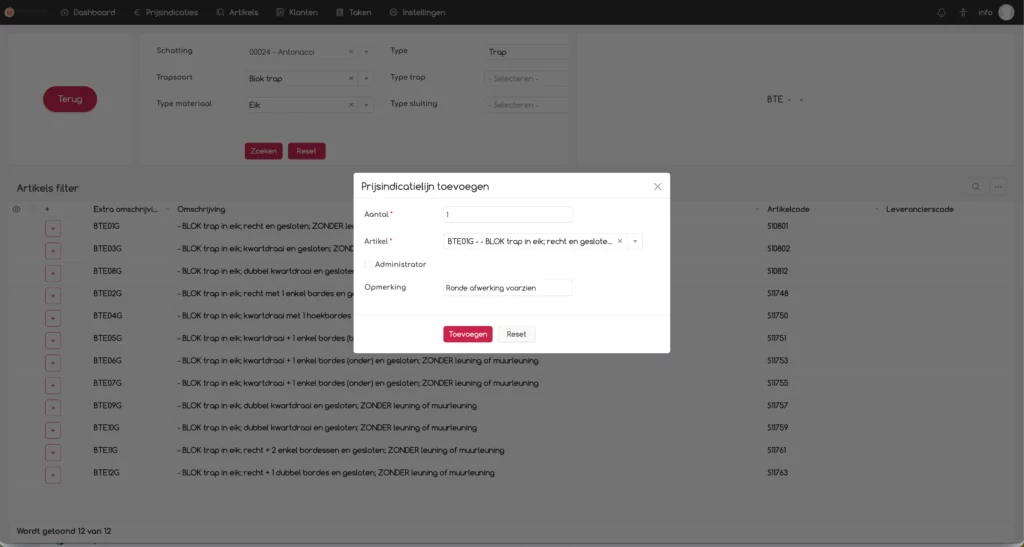Open the user avatar in top bar
Screen dimensions: 1024x547
coord(1006,12)
